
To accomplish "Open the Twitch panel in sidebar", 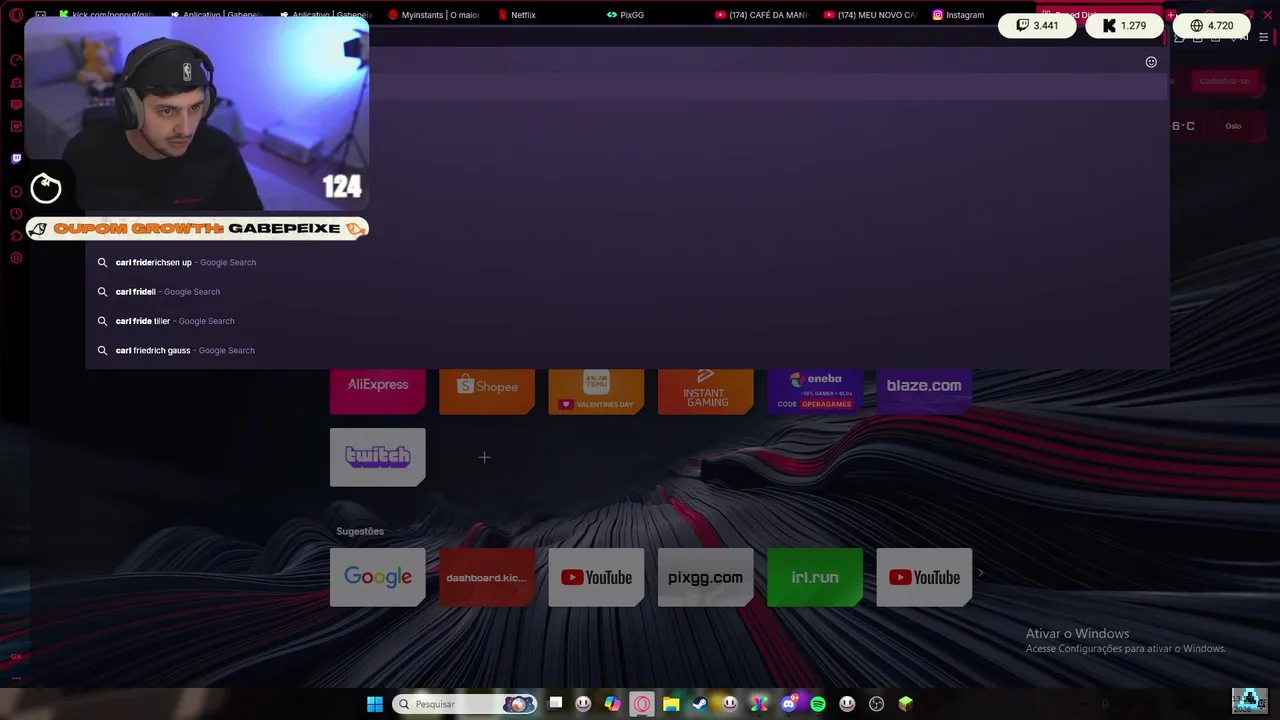I will (x=16, y=158).
